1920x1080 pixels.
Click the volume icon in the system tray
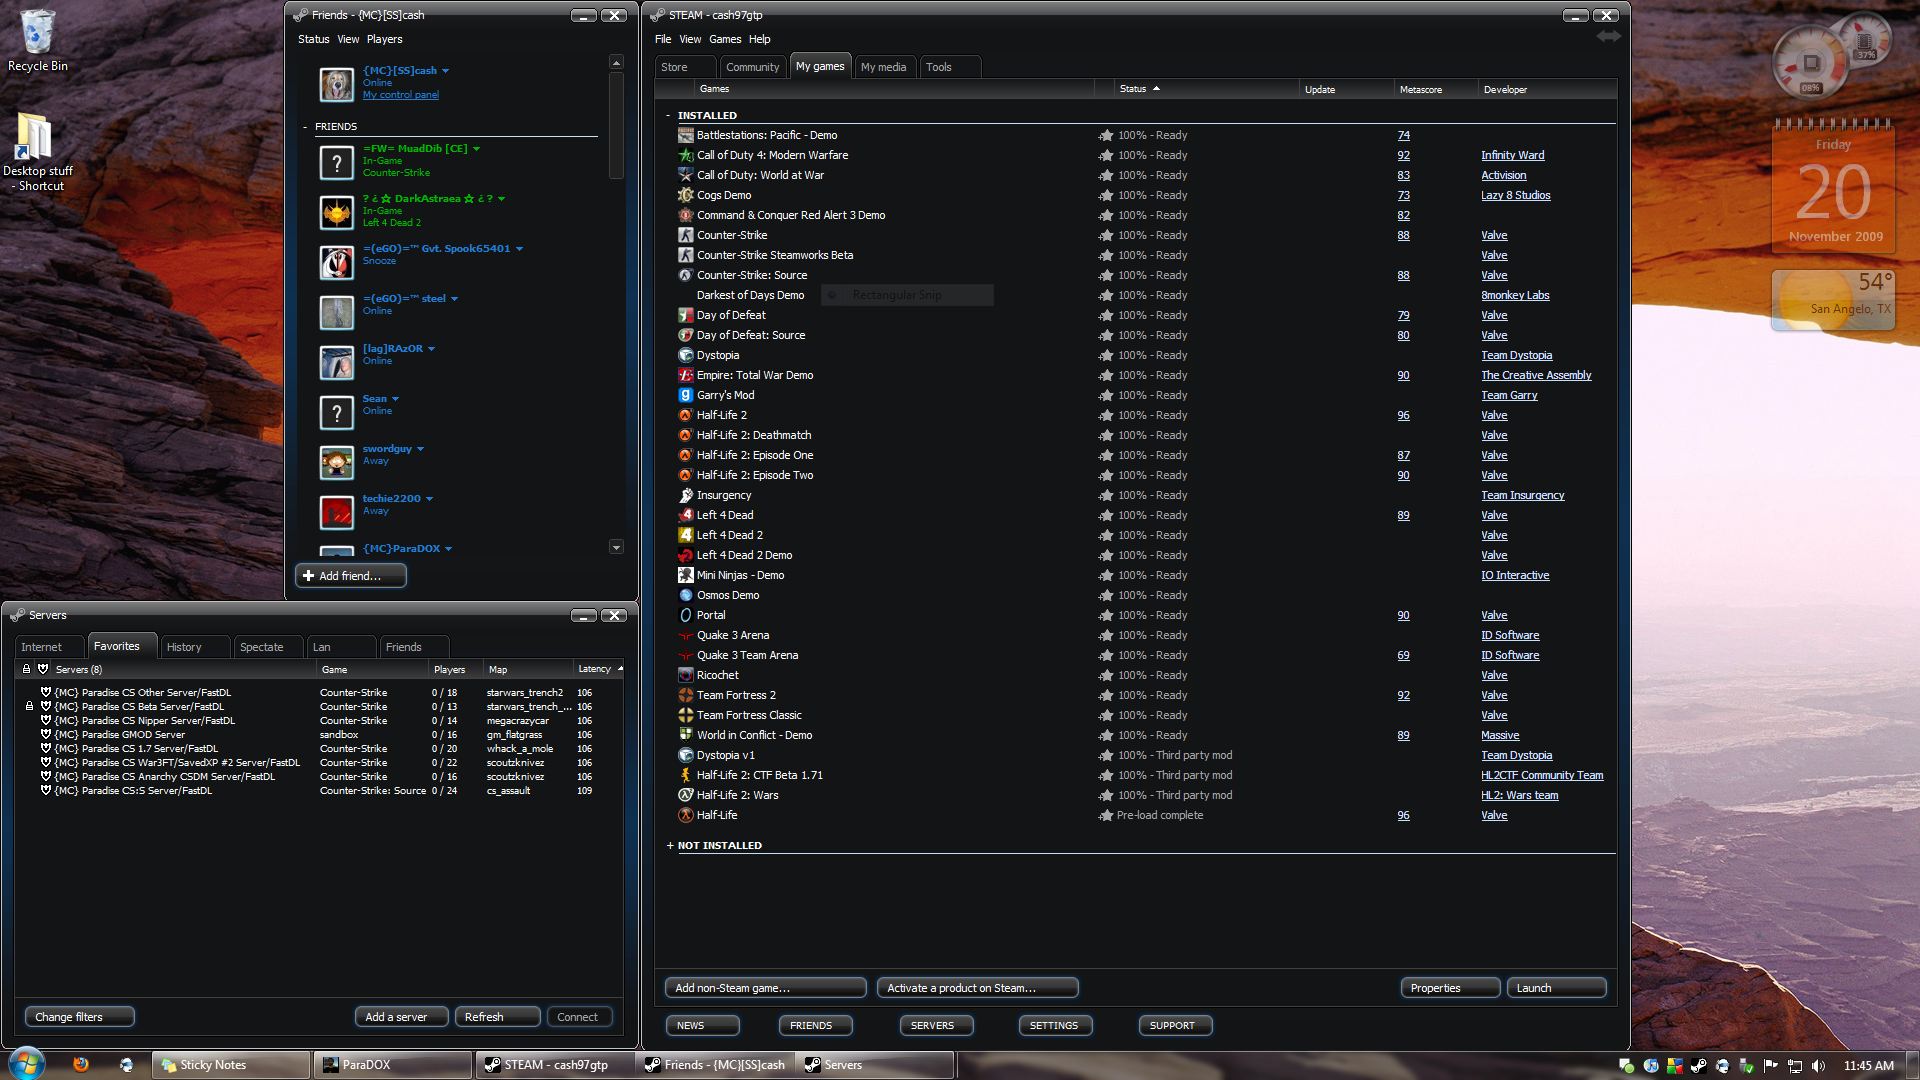(x=1818, y=1065)
